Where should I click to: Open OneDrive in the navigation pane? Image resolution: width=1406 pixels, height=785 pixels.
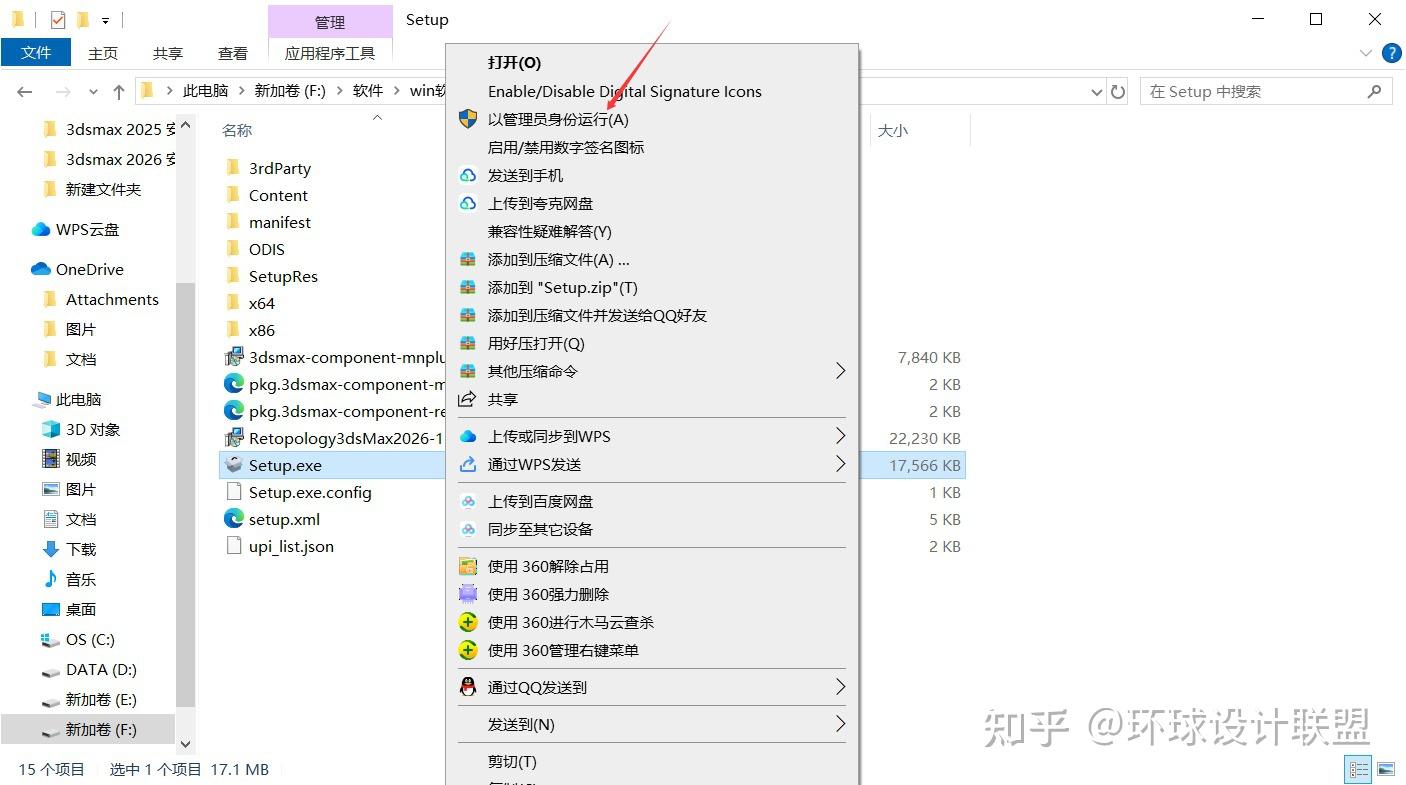coord(90,269)
